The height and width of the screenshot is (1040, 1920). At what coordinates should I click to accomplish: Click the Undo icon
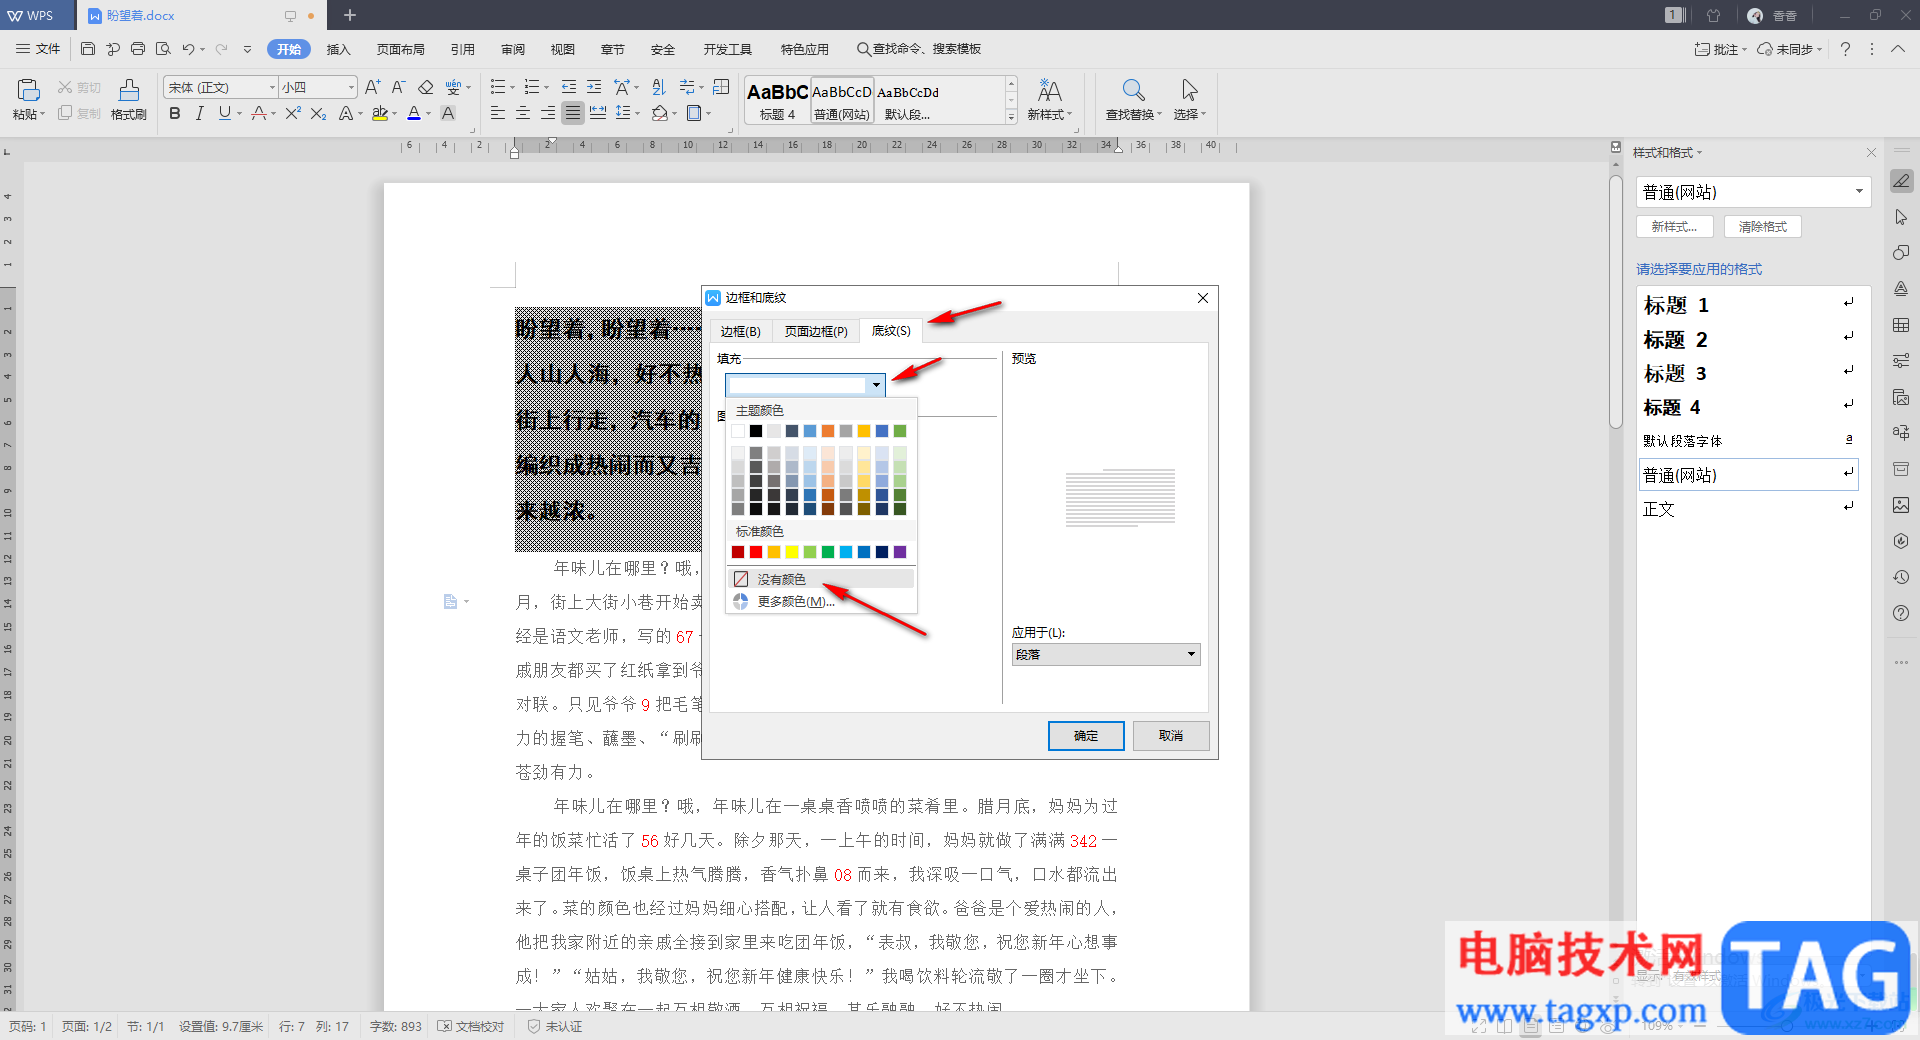point(188,49)
